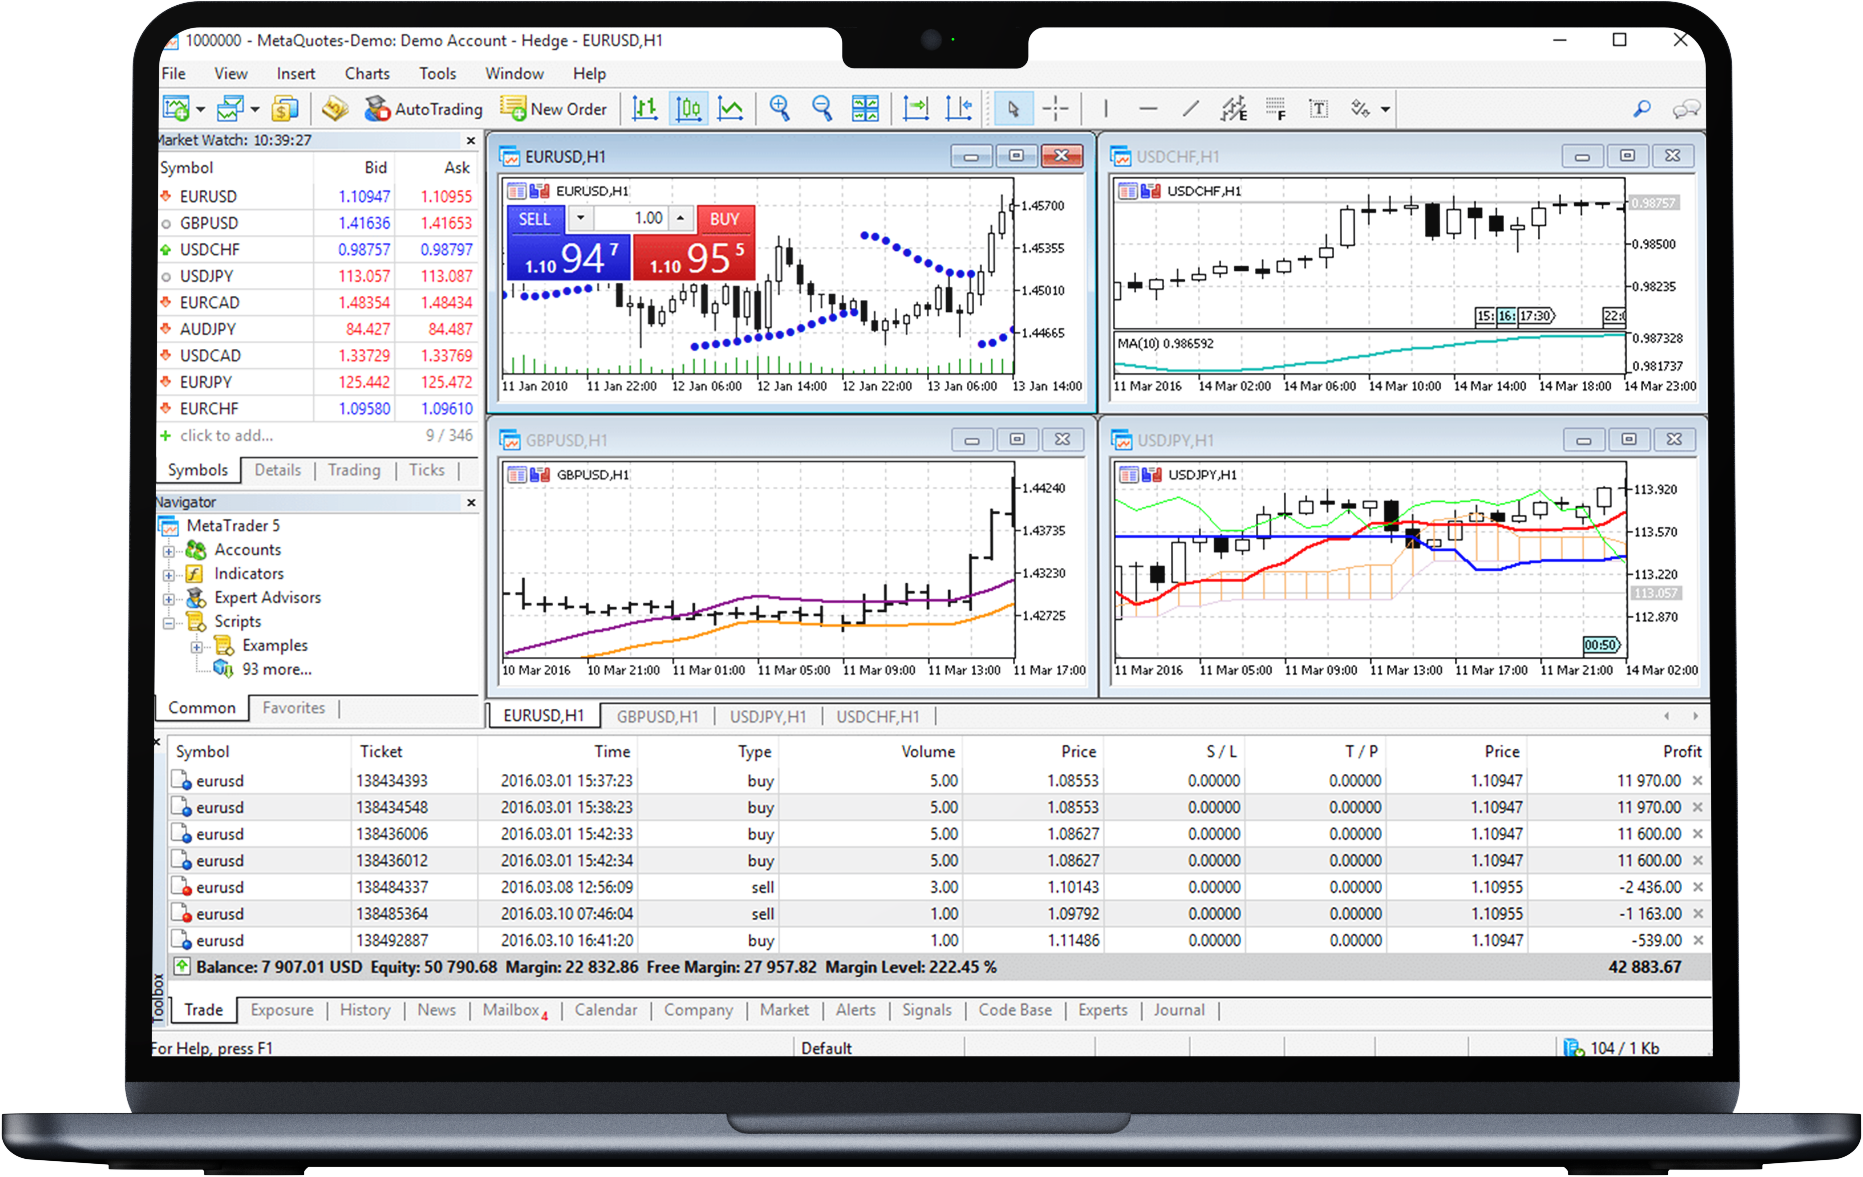
Task: Toggle the chart shift button
Action: click(959, 108)
